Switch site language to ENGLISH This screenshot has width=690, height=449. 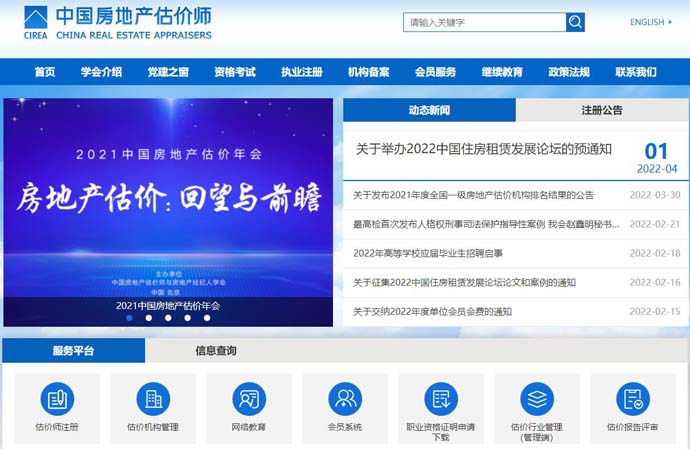tap(647, 22)
